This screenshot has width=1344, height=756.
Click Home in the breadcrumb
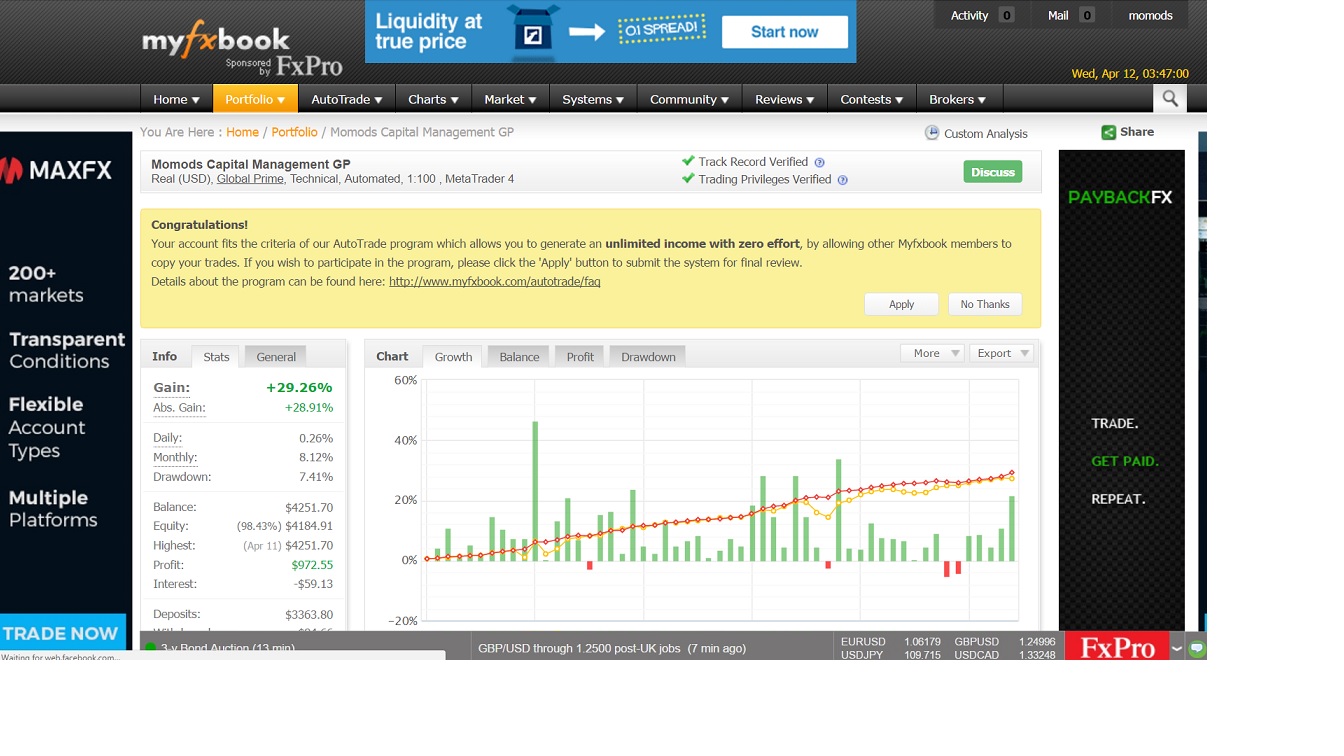tap(242, 132)
